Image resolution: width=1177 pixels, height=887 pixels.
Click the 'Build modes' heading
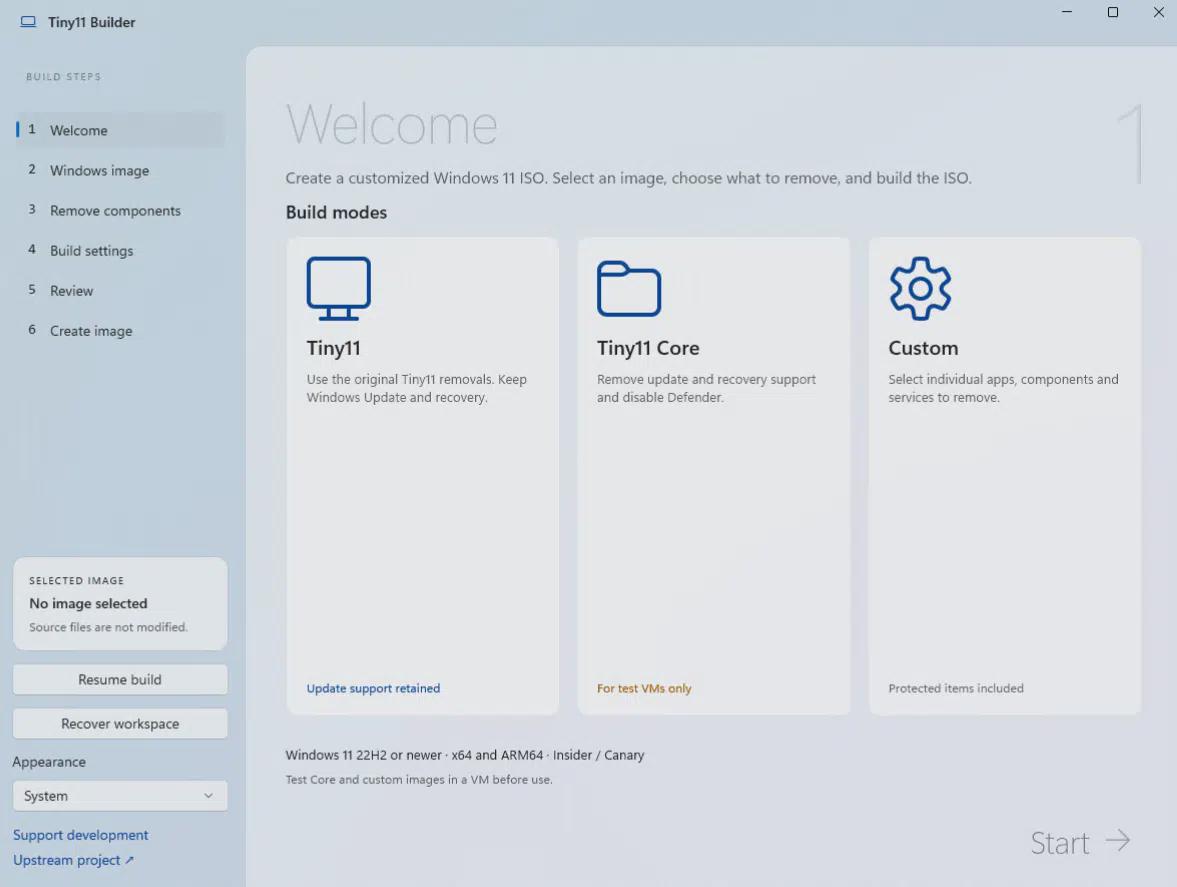point(336,212)
